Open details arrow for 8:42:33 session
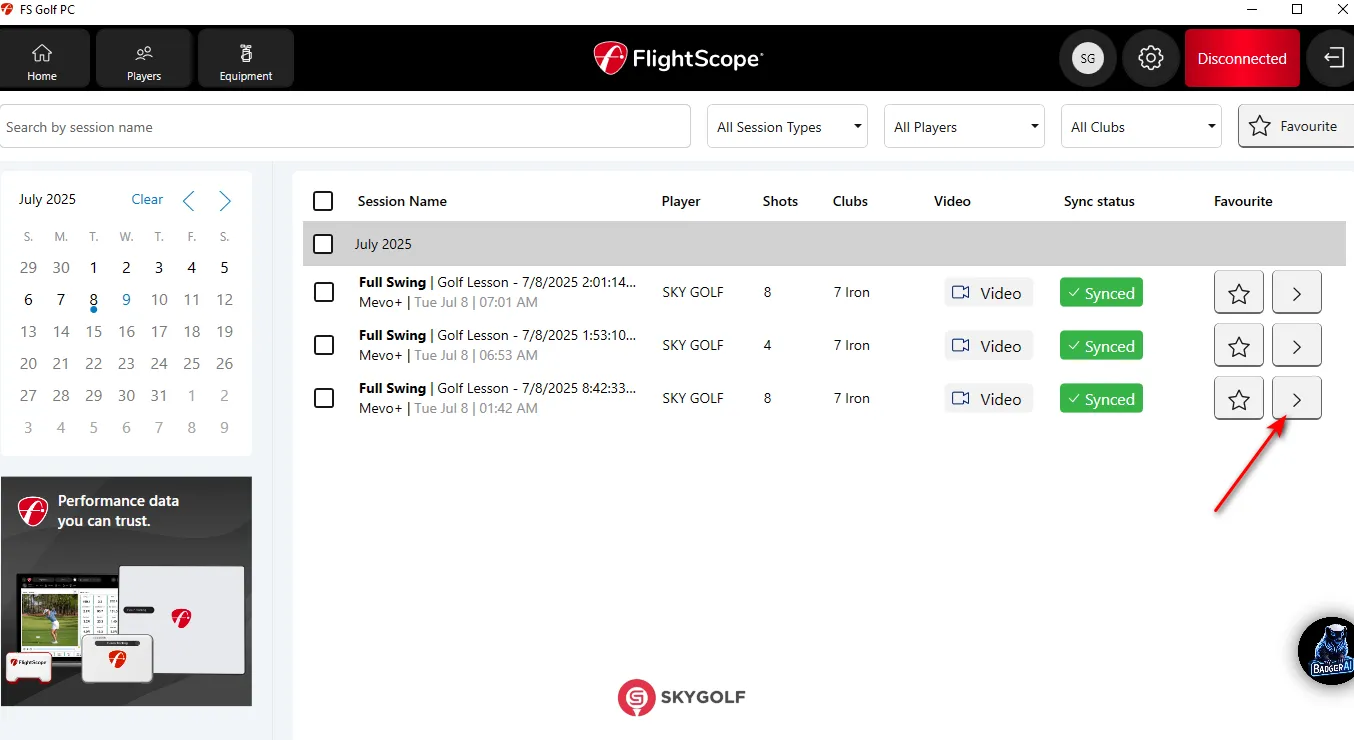1354x740 pixels. click(x=1296, y=399)
